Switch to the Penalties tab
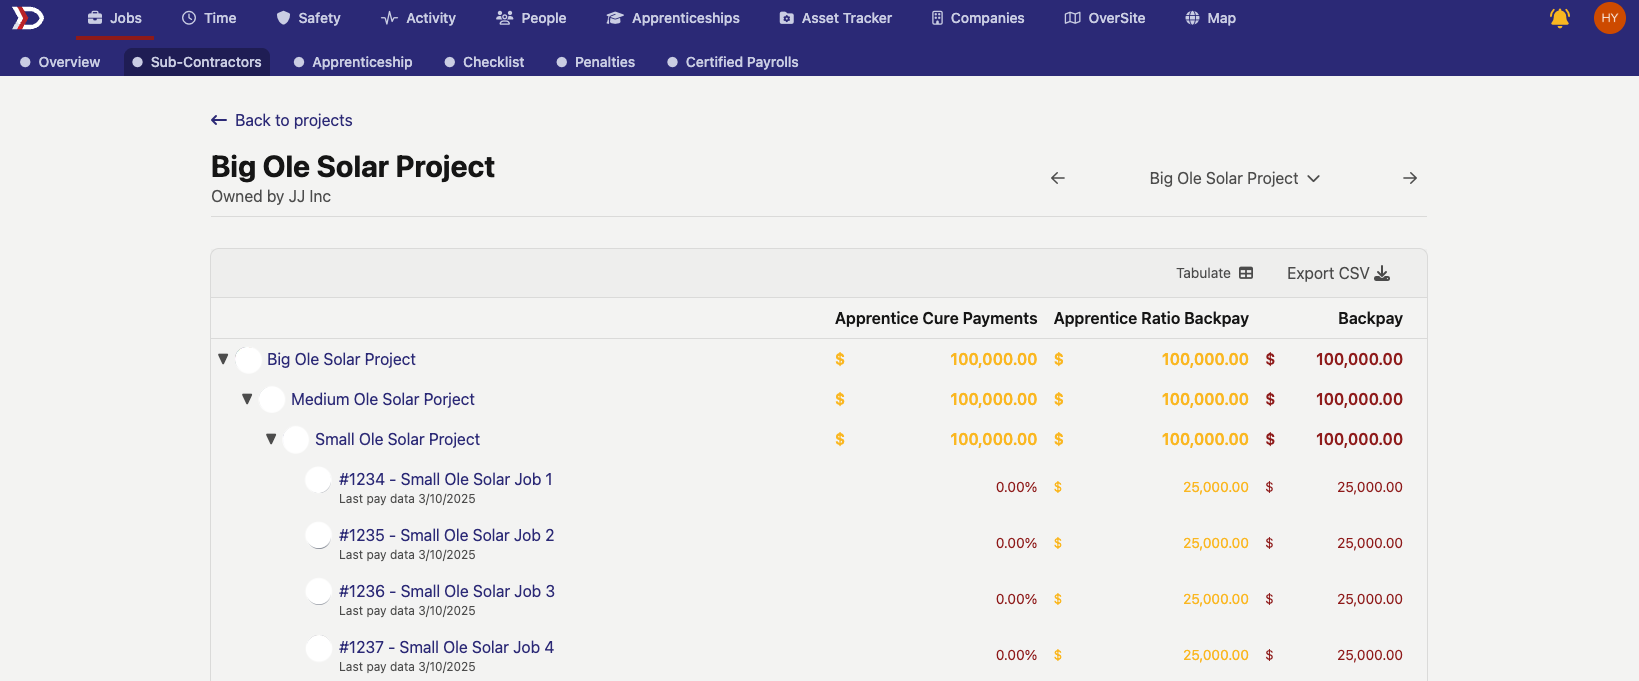1639x681 pixels. [x=595, y=62]
